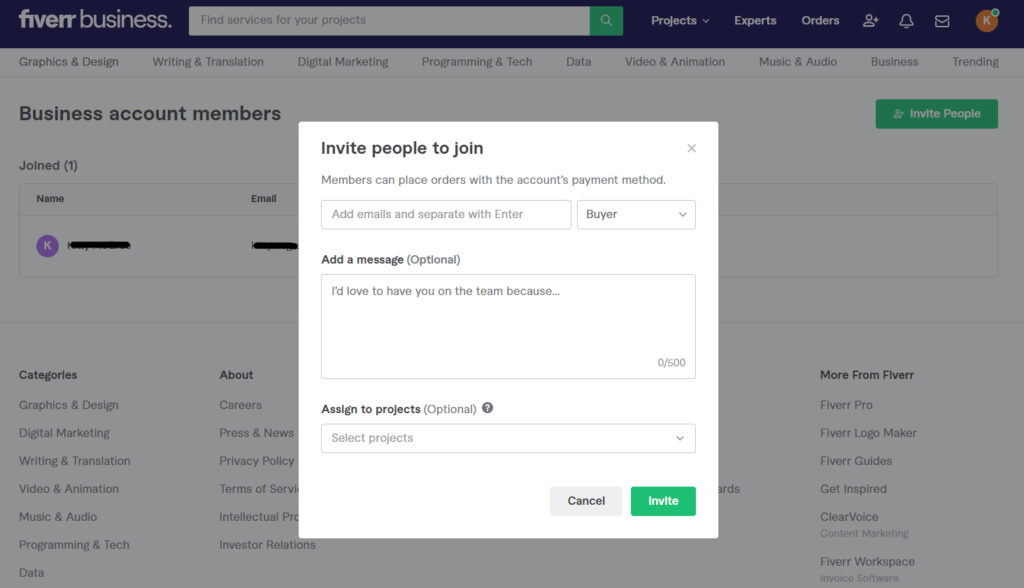1024x588 pixels.
Task: Open the messages envelope icon
Action: [x=941, y=20]
